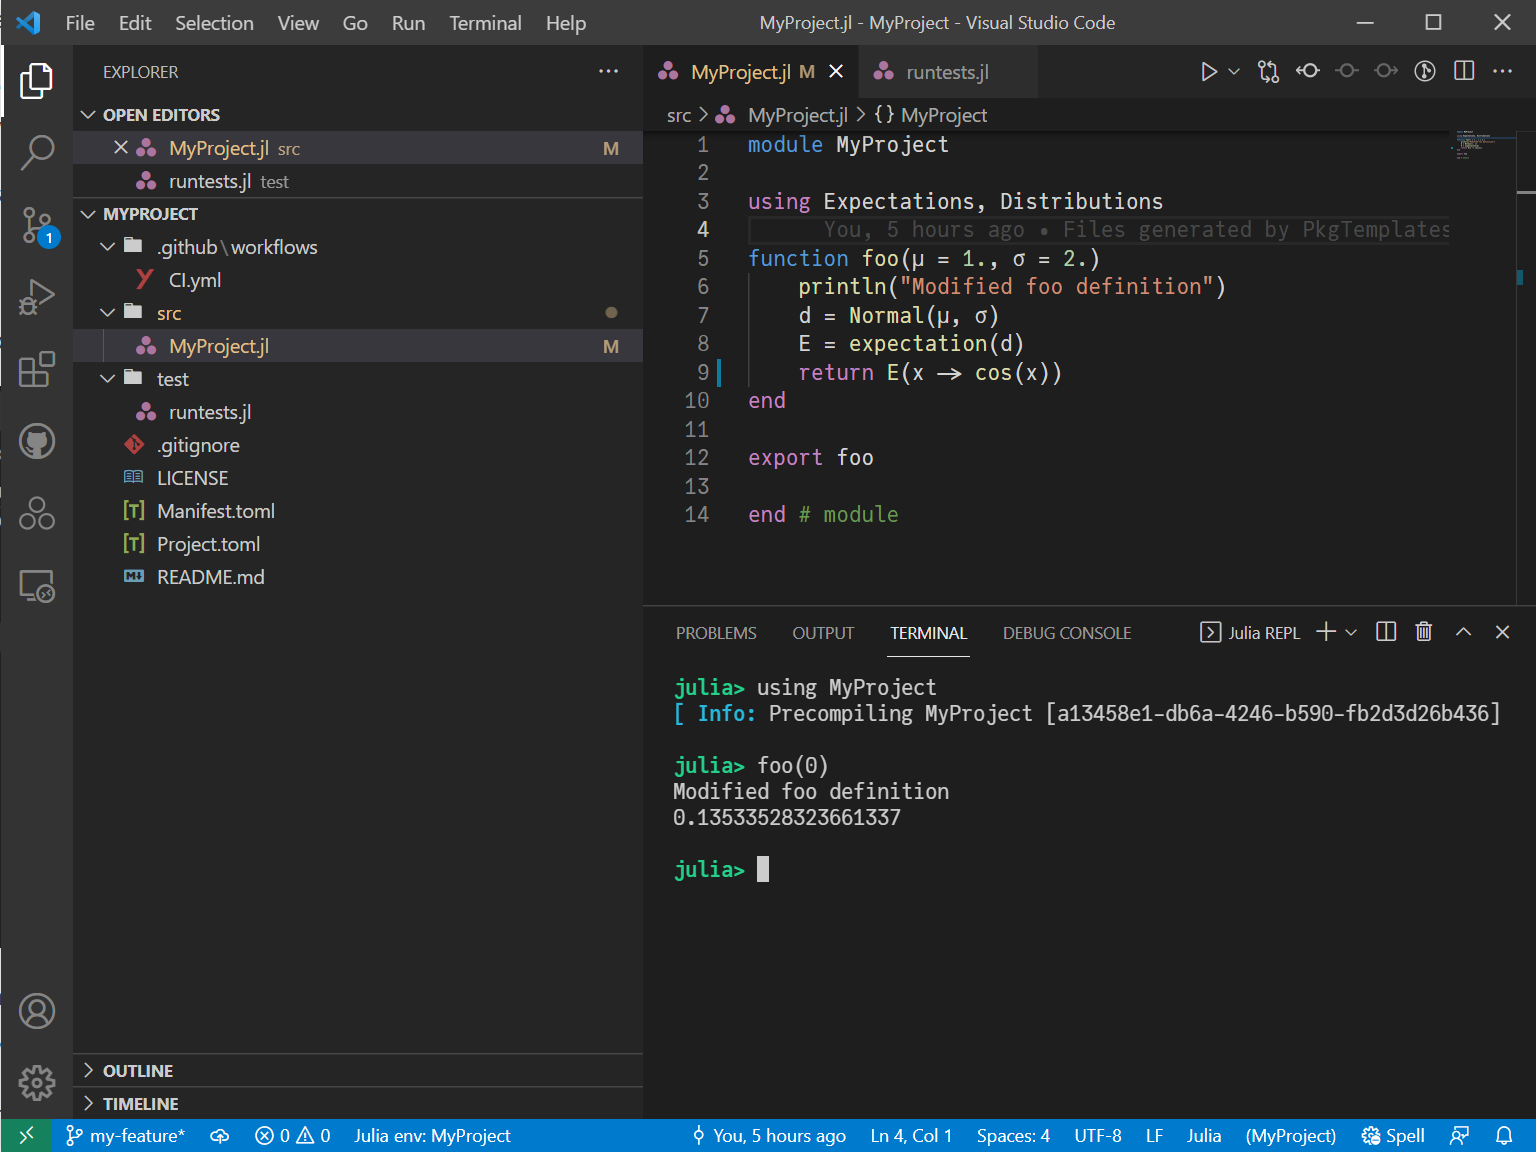Open Source Control view with pending change
Screen dimensions: 1536x1152
tap(37, 226)
